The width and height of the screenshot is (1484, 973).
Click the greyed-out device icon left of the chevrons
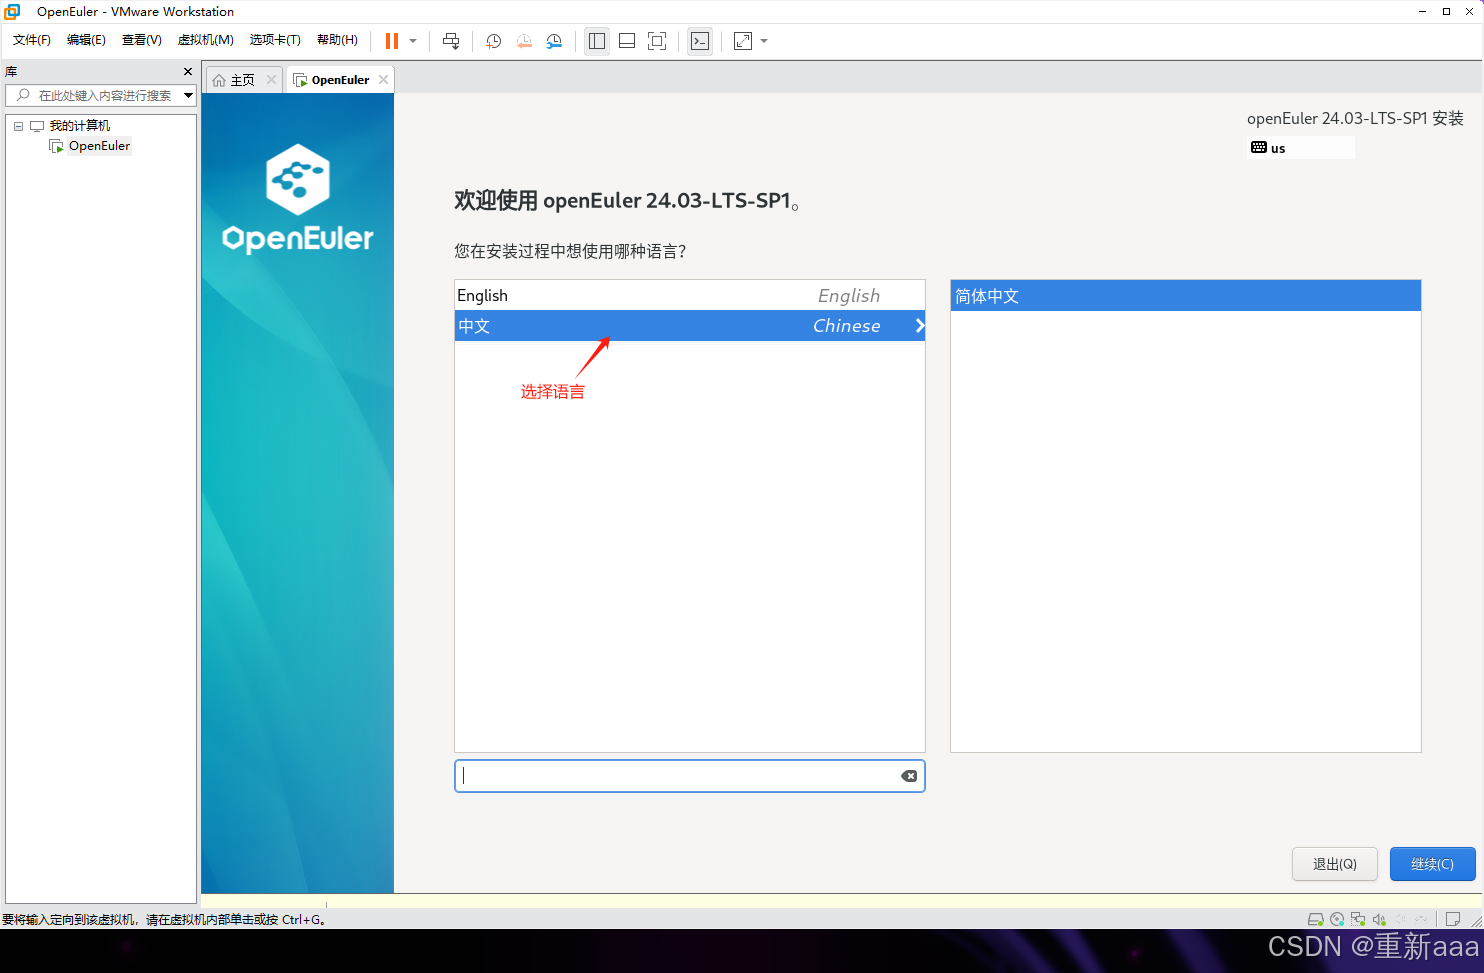(x=1401, y=919)
